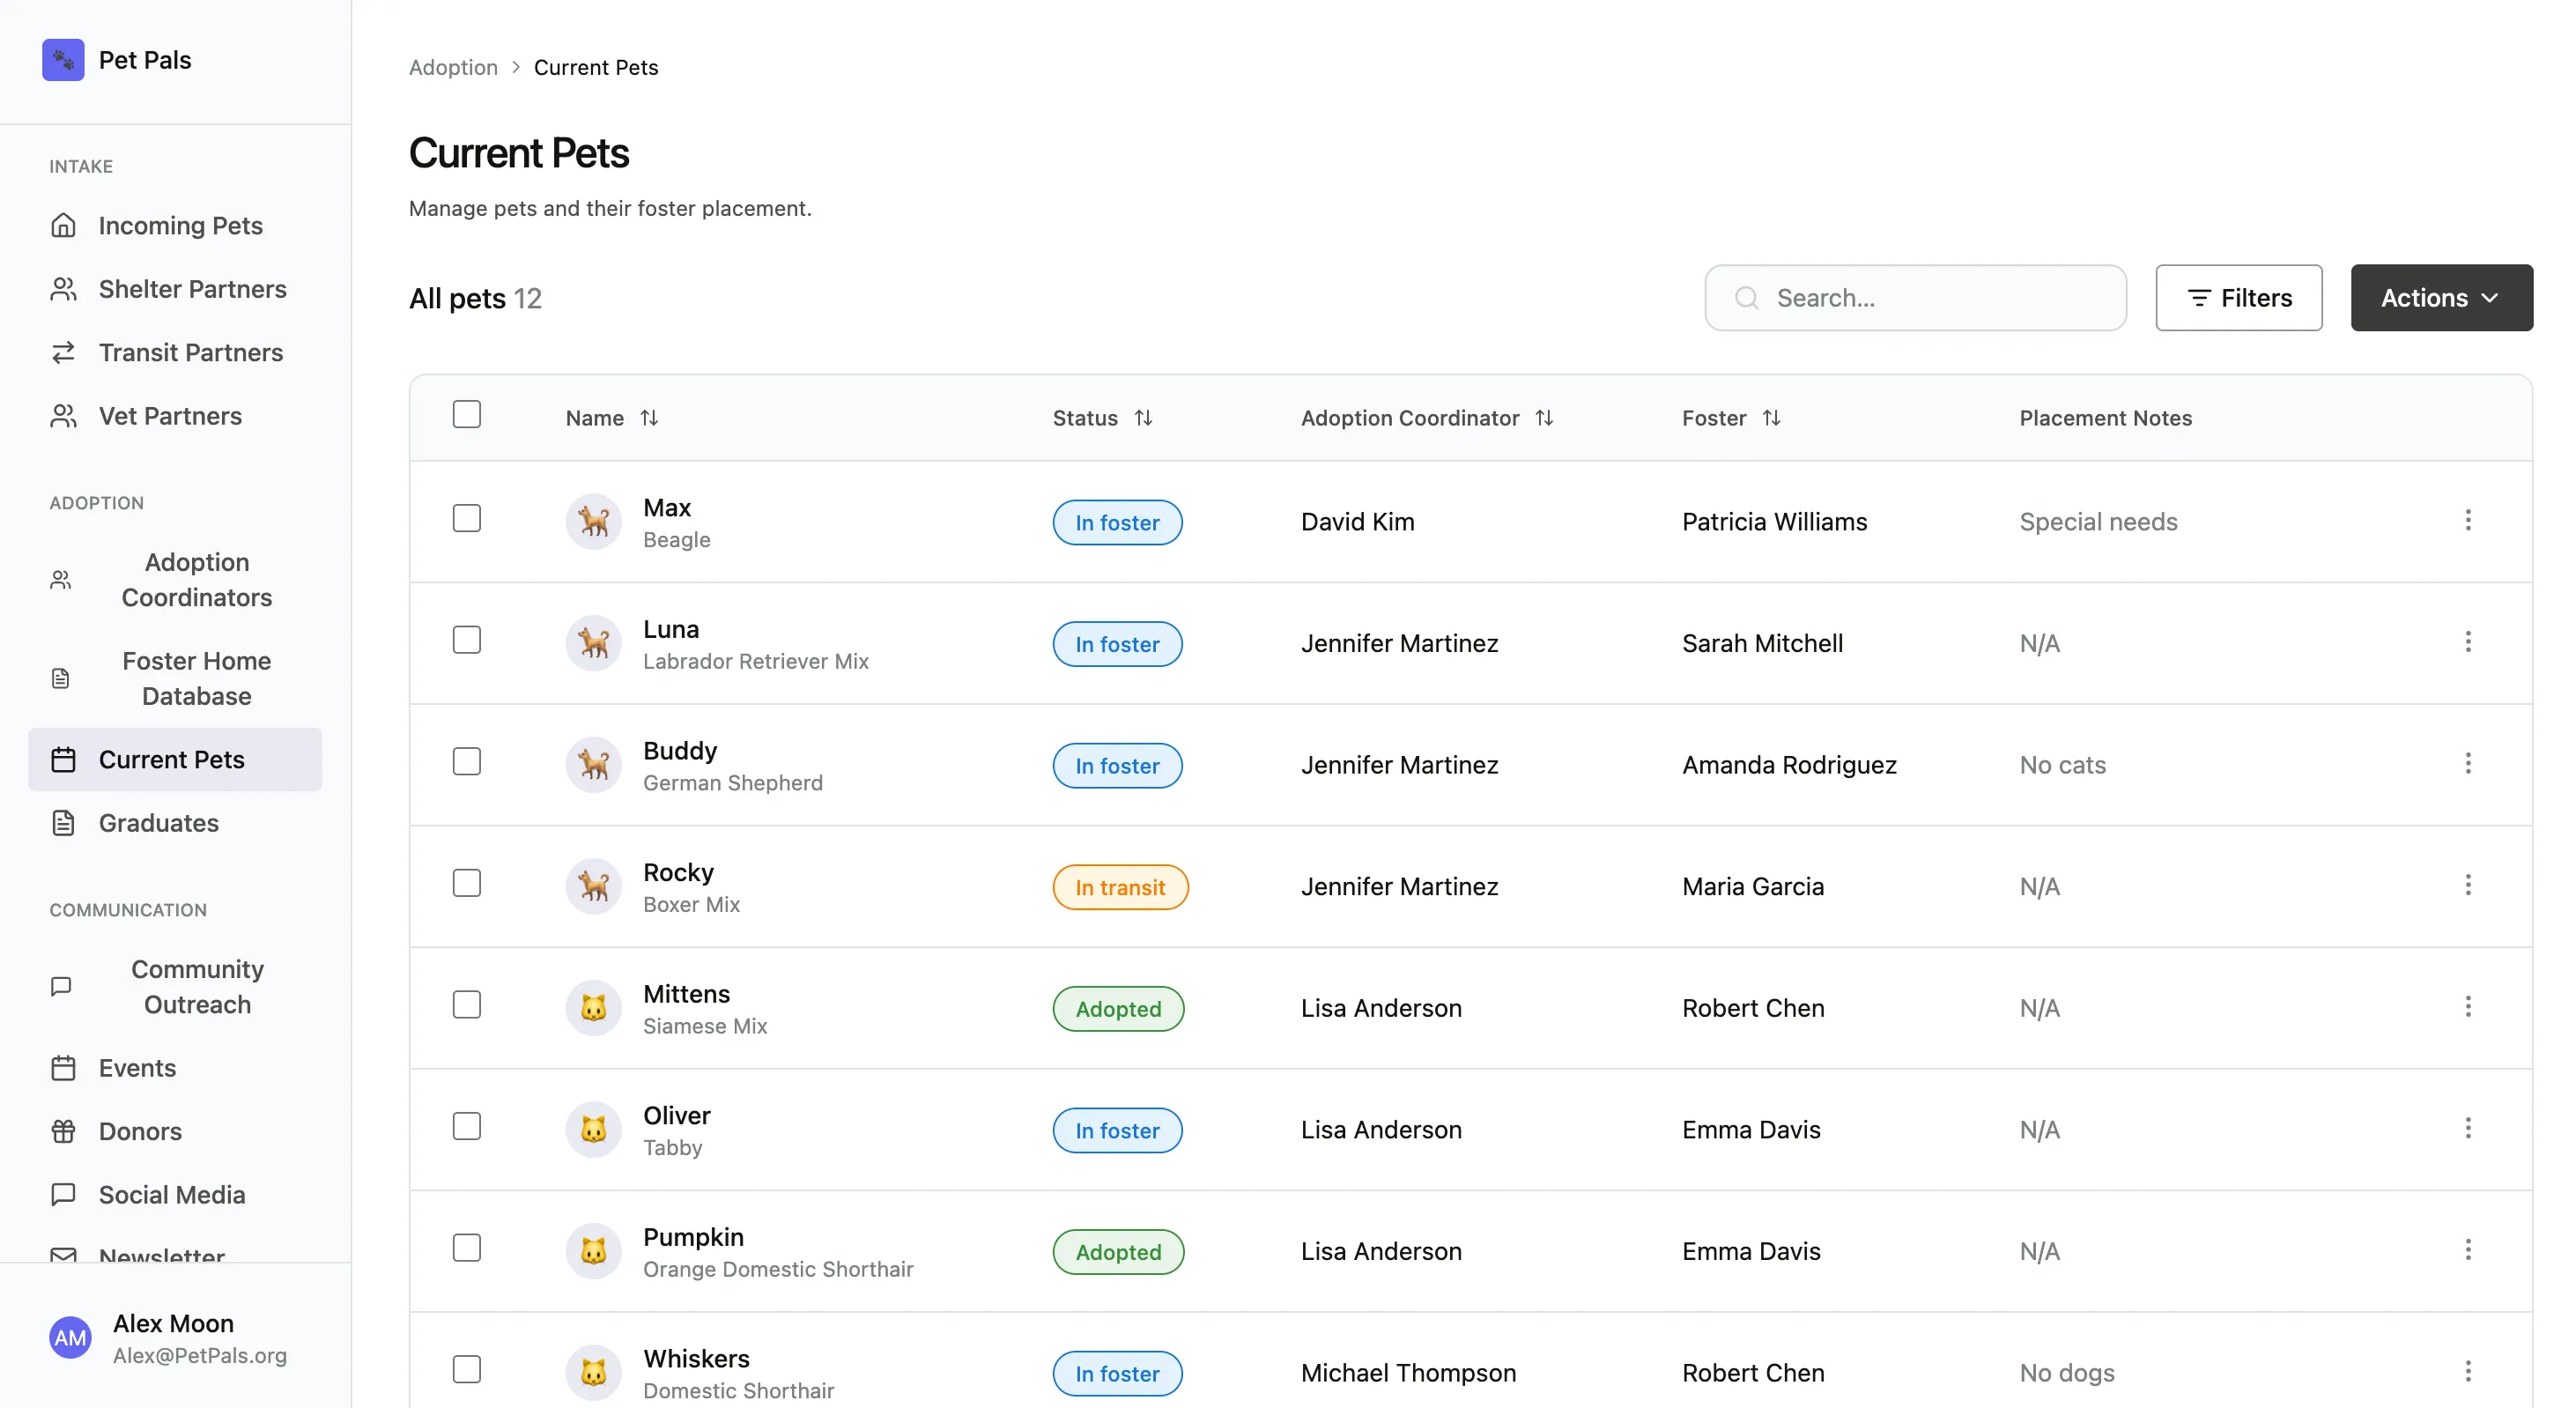The width and height of the screenshot is (2576, 1408).
Task: Navigate to Foster Home Database
Action: pos(175,679)
